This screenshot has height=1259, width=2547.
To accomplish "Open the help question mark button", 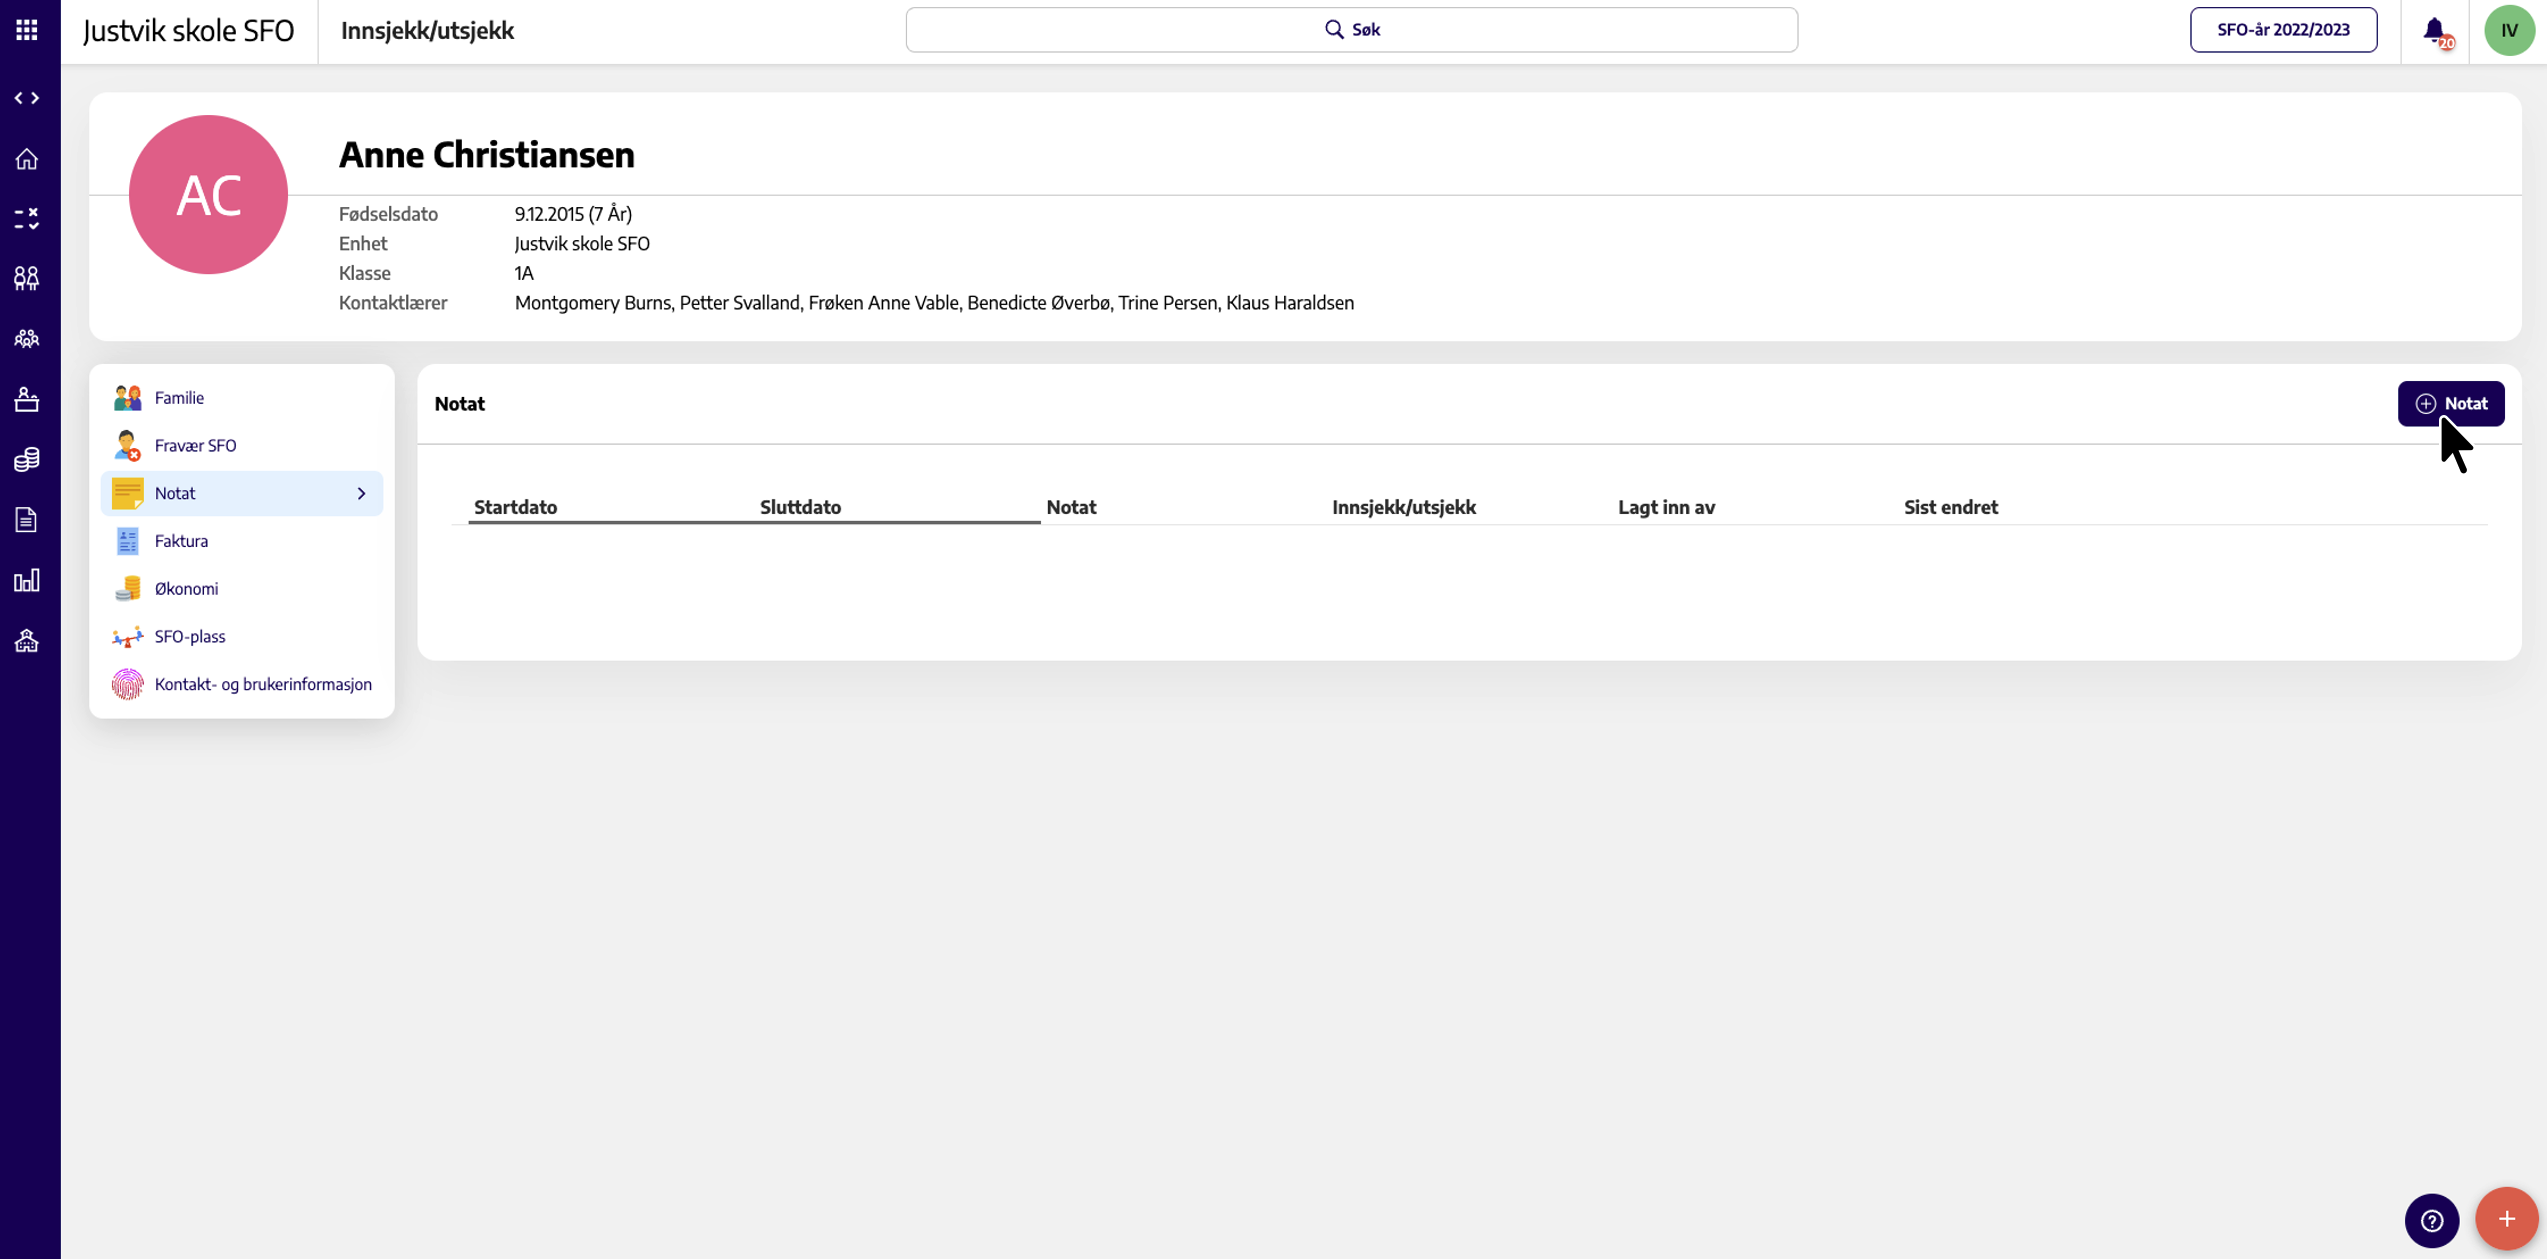I will click(2432, 1220).
